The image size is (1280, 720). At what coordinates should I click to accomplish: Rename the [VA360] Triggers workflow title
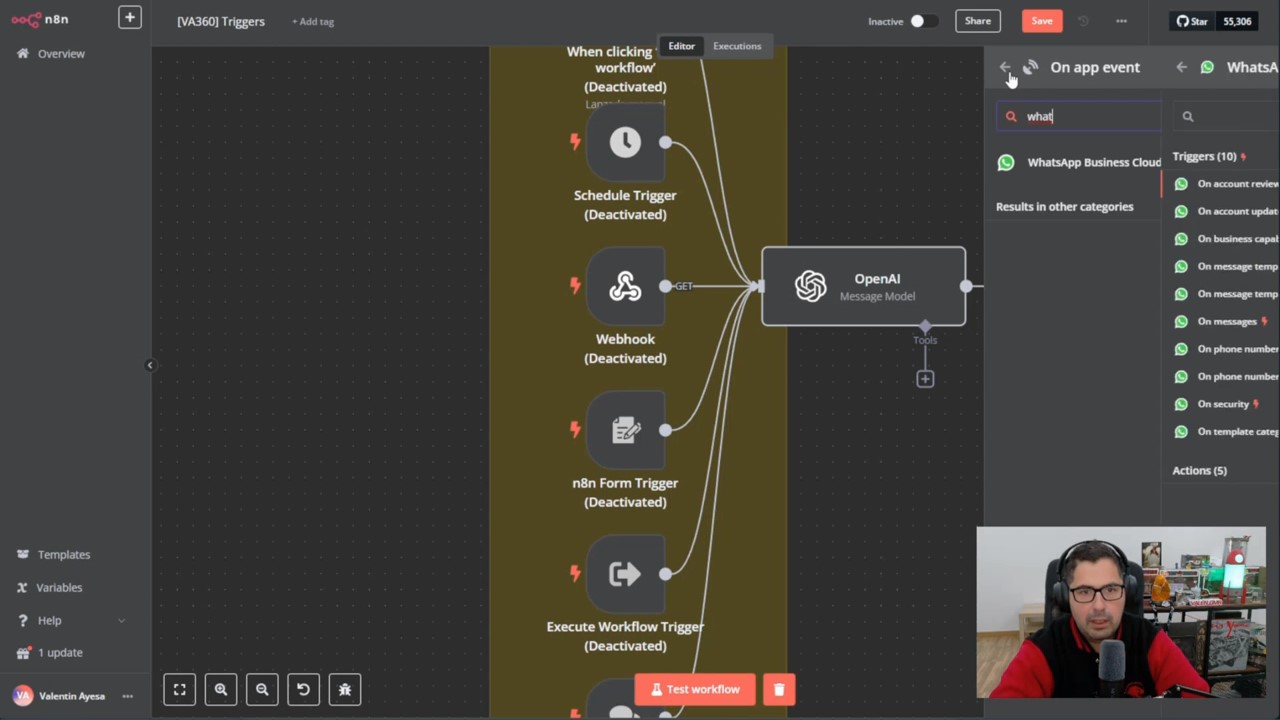[221, 21]
